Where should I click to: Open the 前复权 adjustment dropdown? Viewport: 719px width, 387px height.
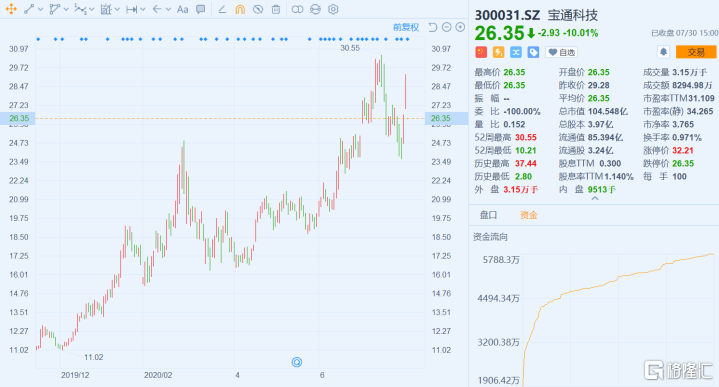pyautogui.click(x=406, y=28)
